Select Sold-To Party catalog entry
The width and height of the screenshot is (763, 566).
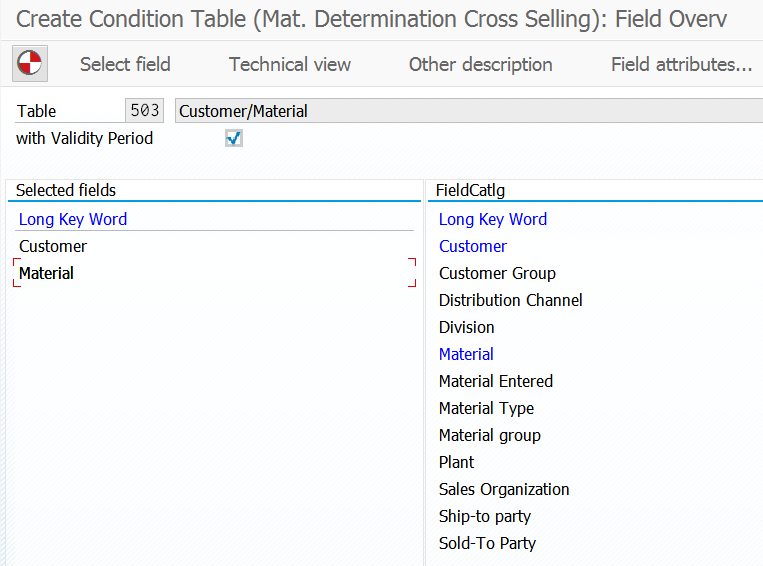click(x=487, y=543)
